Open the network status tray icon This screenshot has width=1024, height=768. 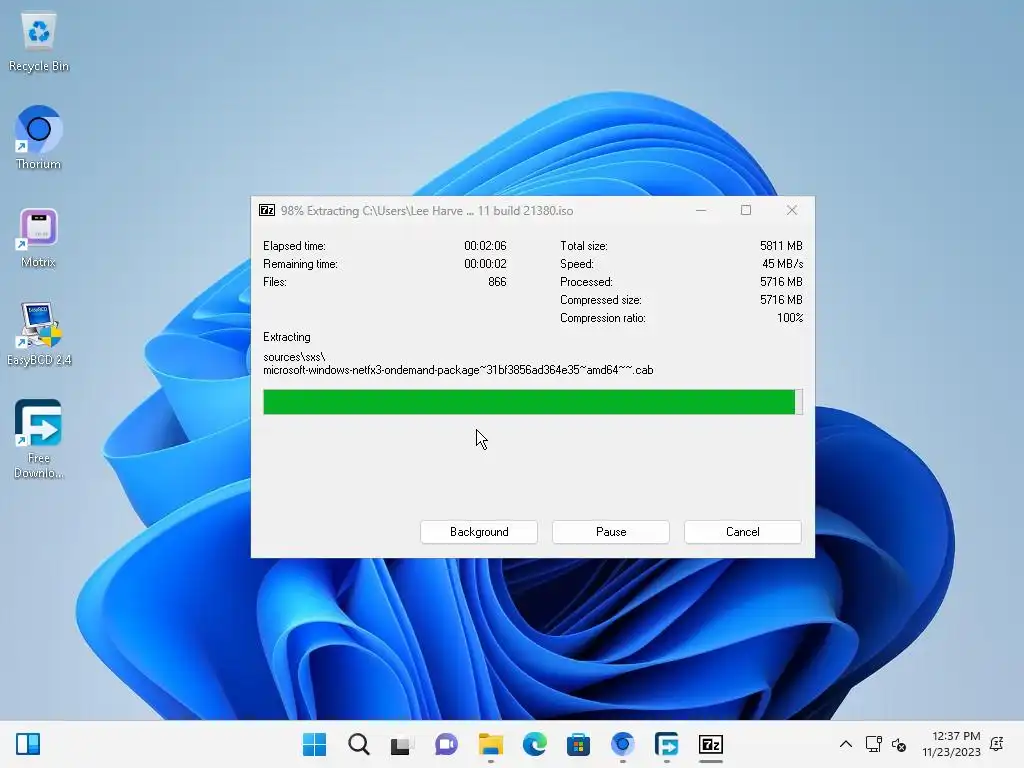click(x=873, y=744)
